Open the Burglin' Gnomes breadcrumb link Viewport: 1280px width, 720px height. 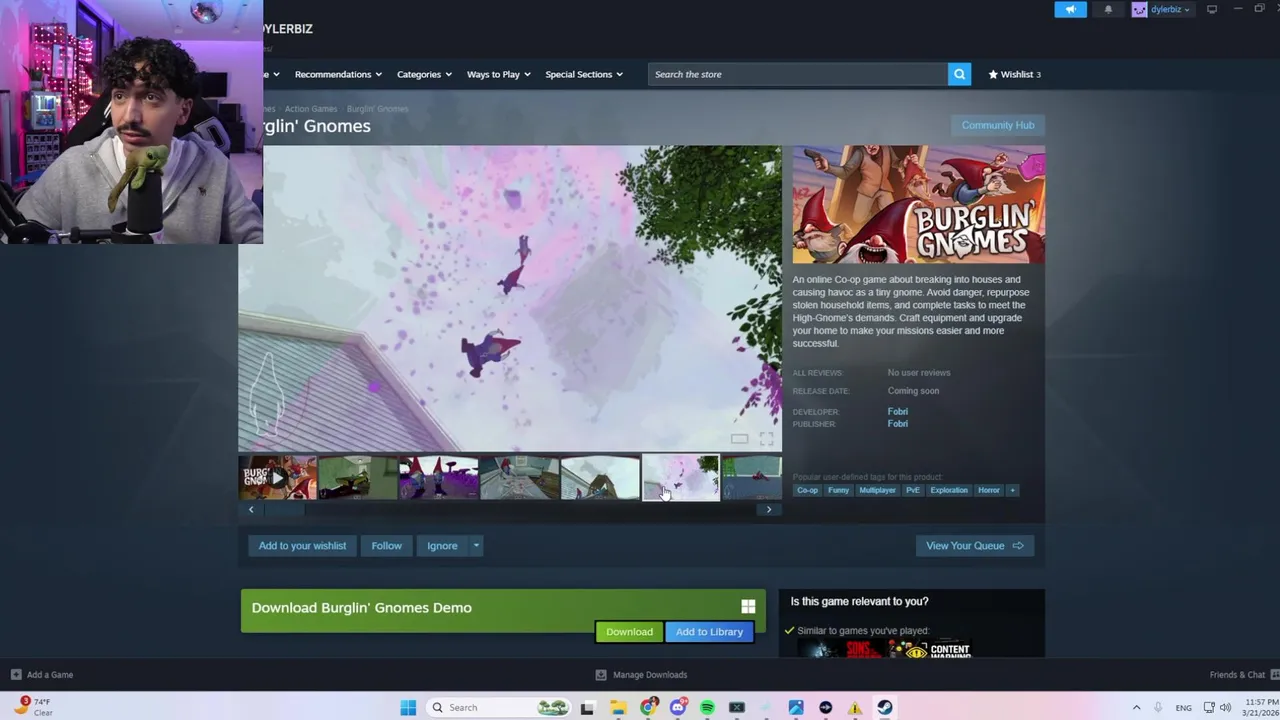[x=377, y=109]
